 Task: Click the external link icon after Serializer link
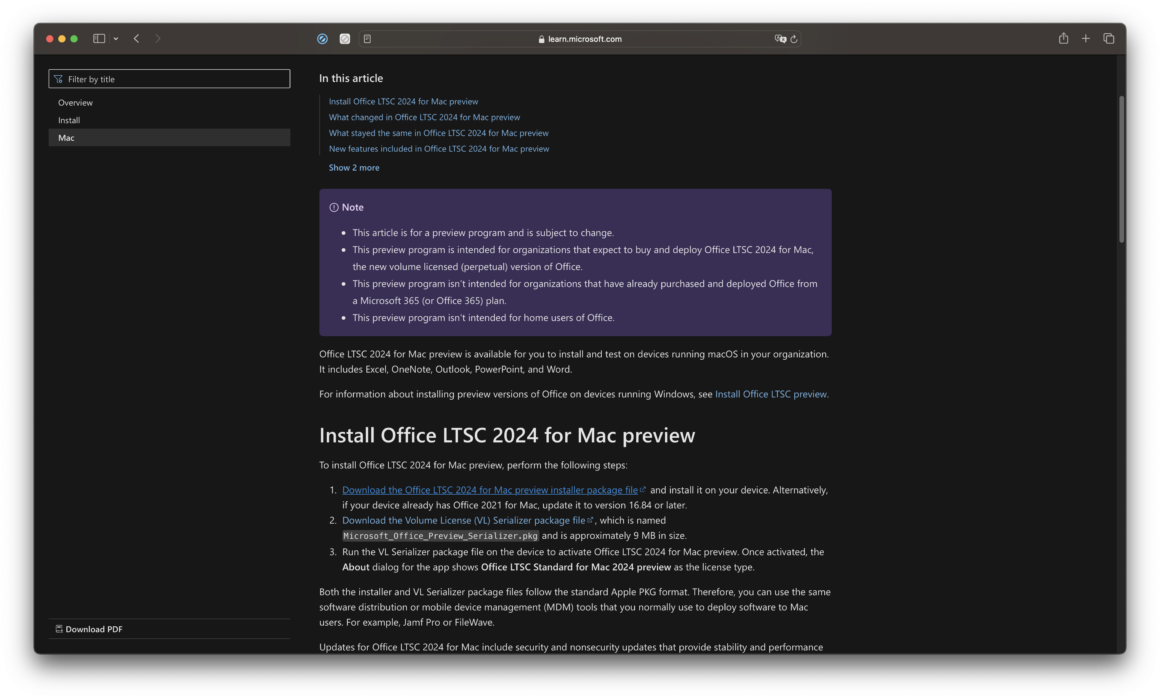[590, 519]
